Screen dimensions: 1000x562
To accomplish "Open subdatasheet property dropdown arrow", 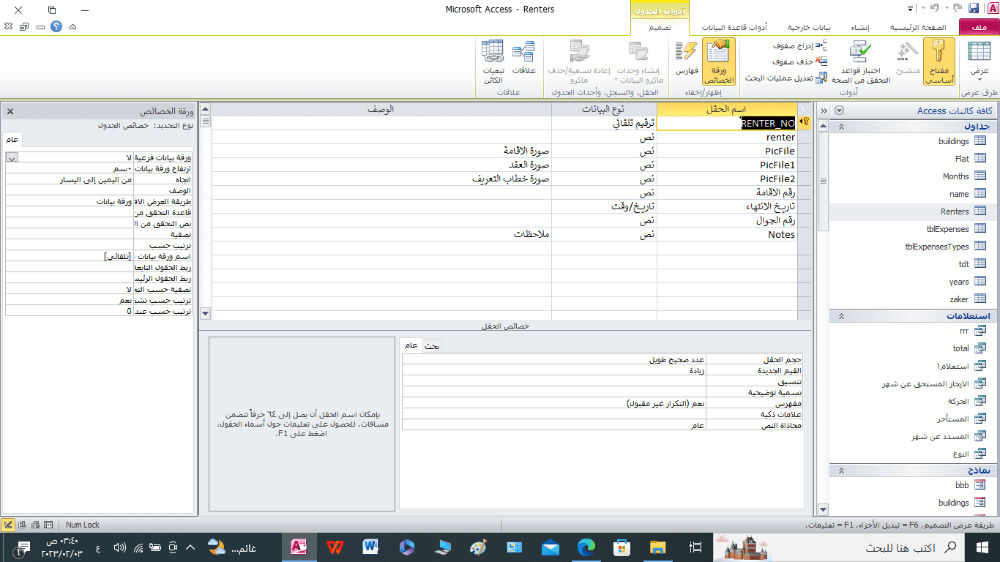I will (11, 158).
